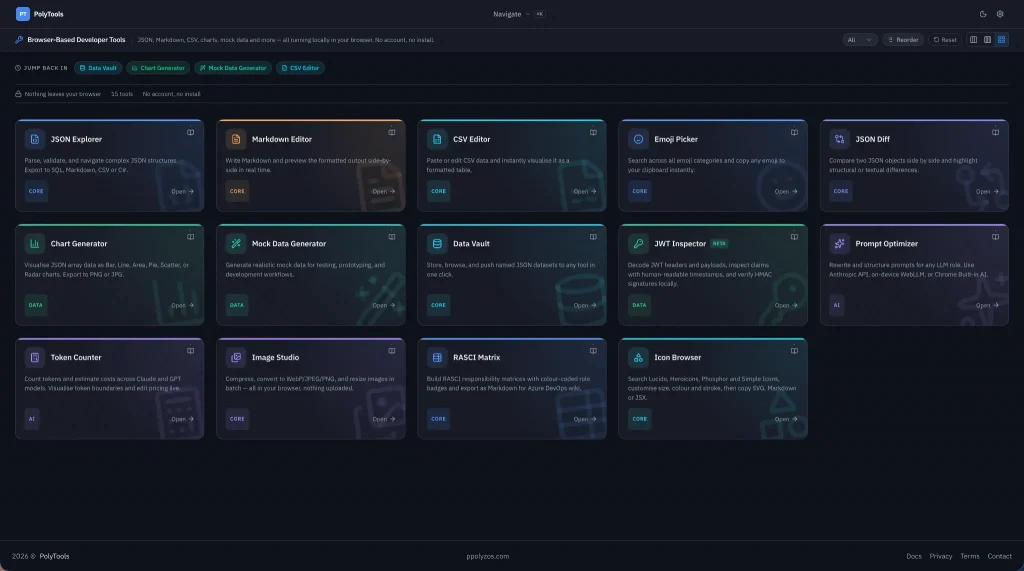Jump back into Data Vault chip
The image size is (1024, 571).
click(x=98, y=68)
